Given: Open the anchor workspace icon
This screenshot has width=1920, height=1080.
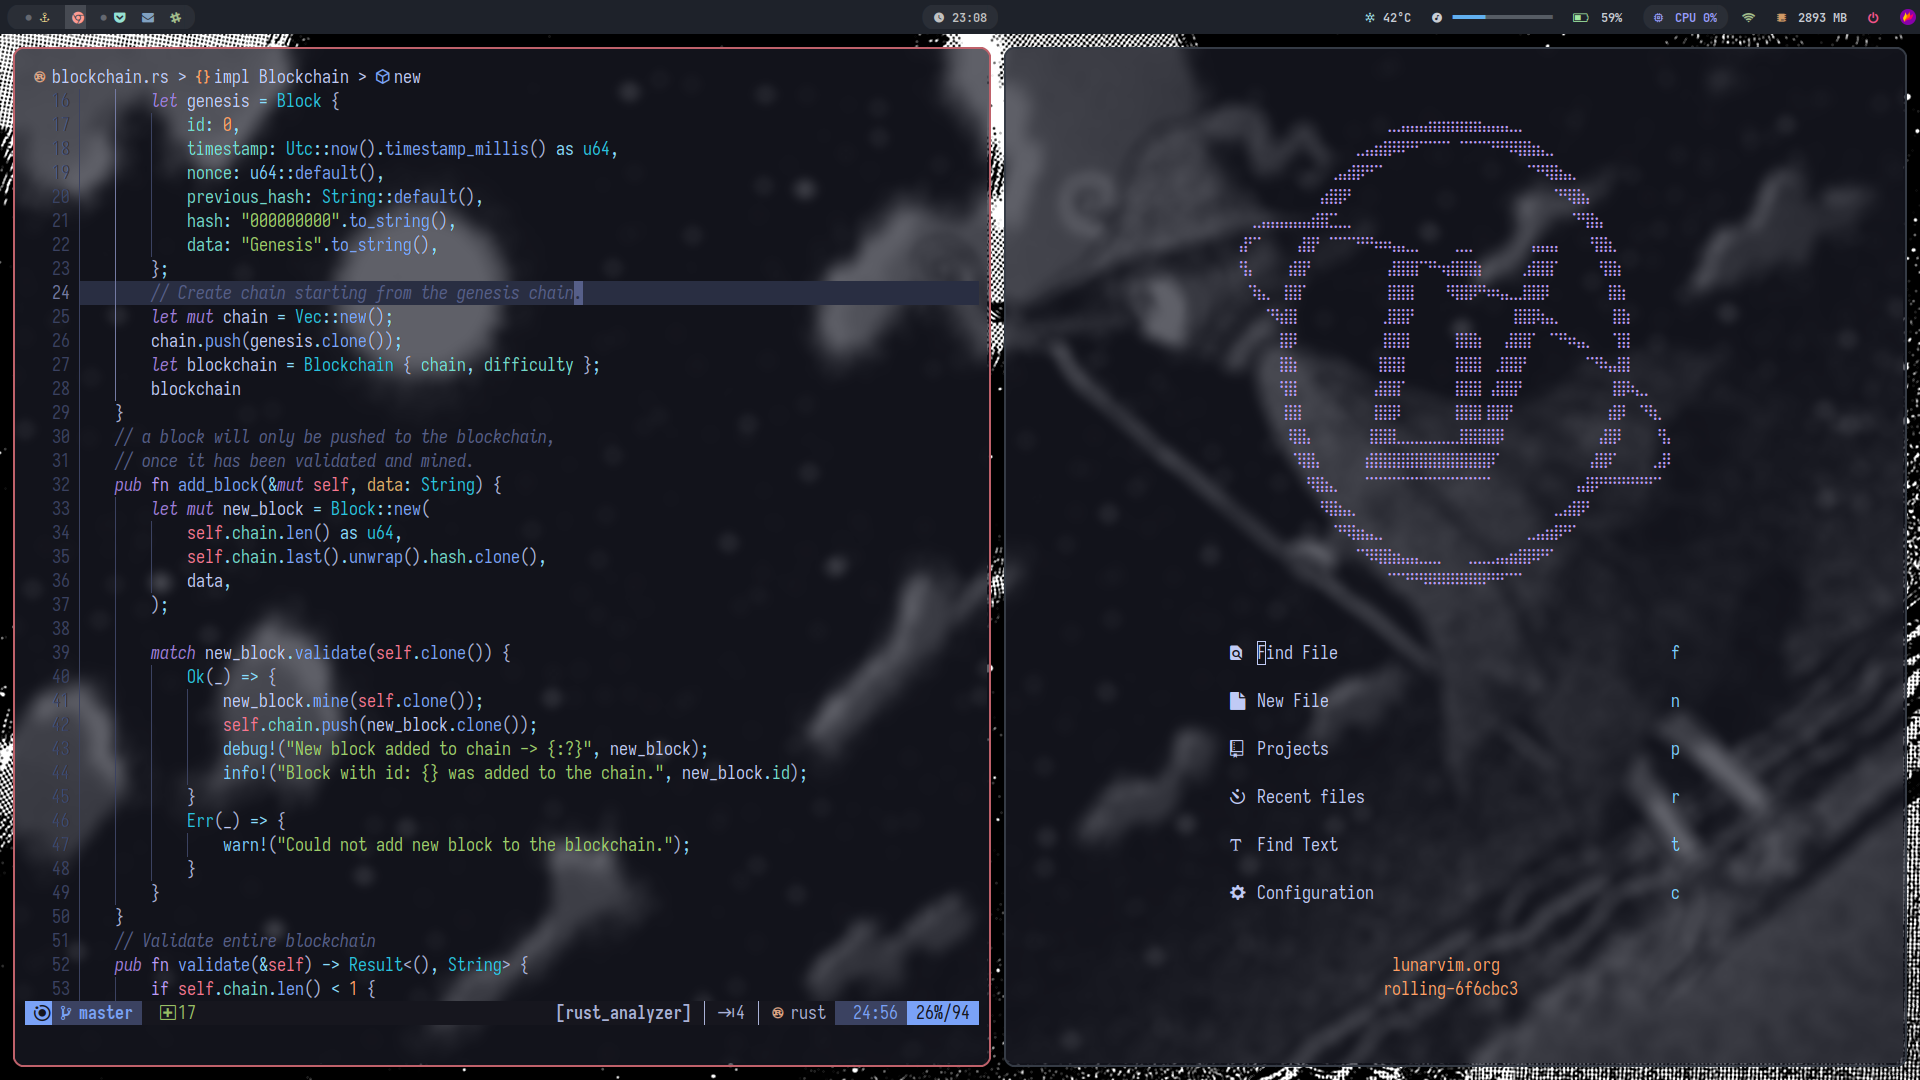Looking at the screenshot, I should coord(44,17).
